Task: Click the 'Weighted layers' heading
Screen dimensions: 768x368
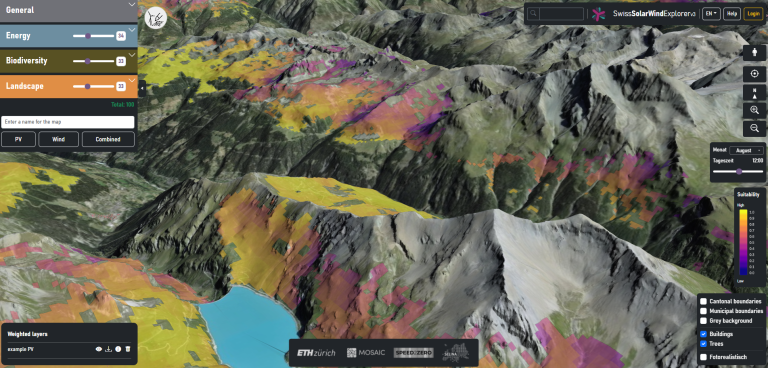Action: [27, 334]
